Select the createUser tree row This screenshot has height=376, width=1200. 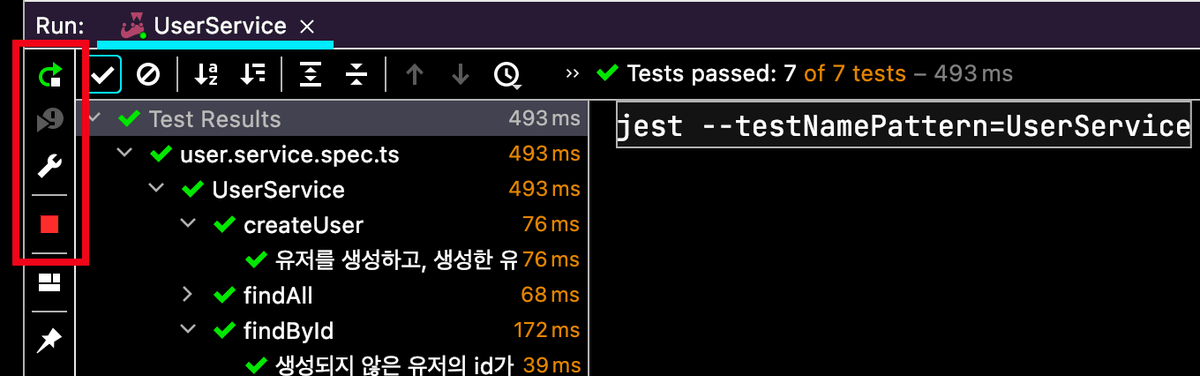point(333,224)
